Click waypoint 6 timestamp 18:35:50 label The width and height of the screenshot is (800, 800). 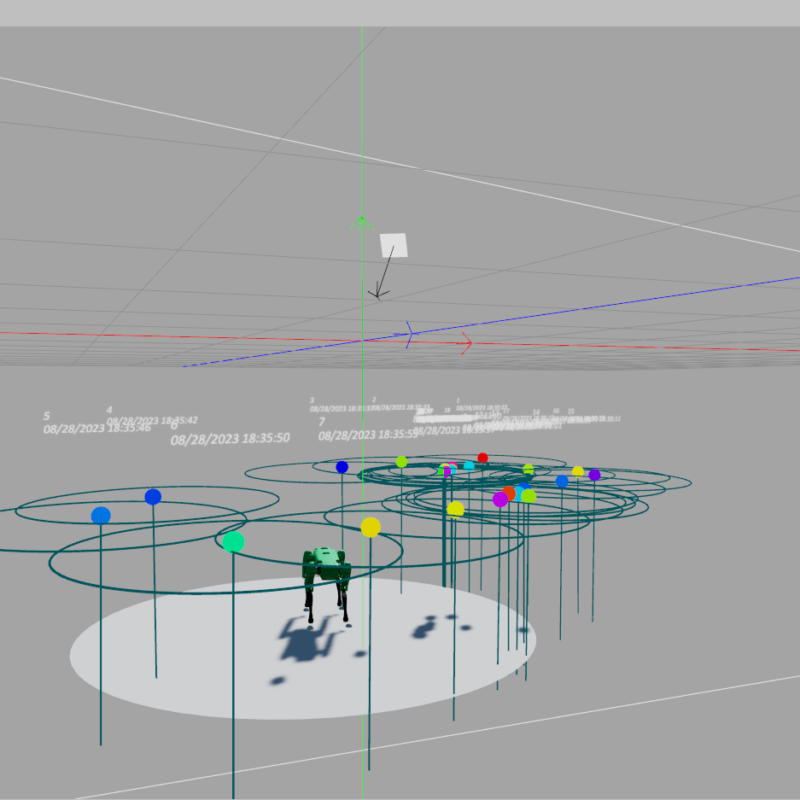tap(230, 438)
